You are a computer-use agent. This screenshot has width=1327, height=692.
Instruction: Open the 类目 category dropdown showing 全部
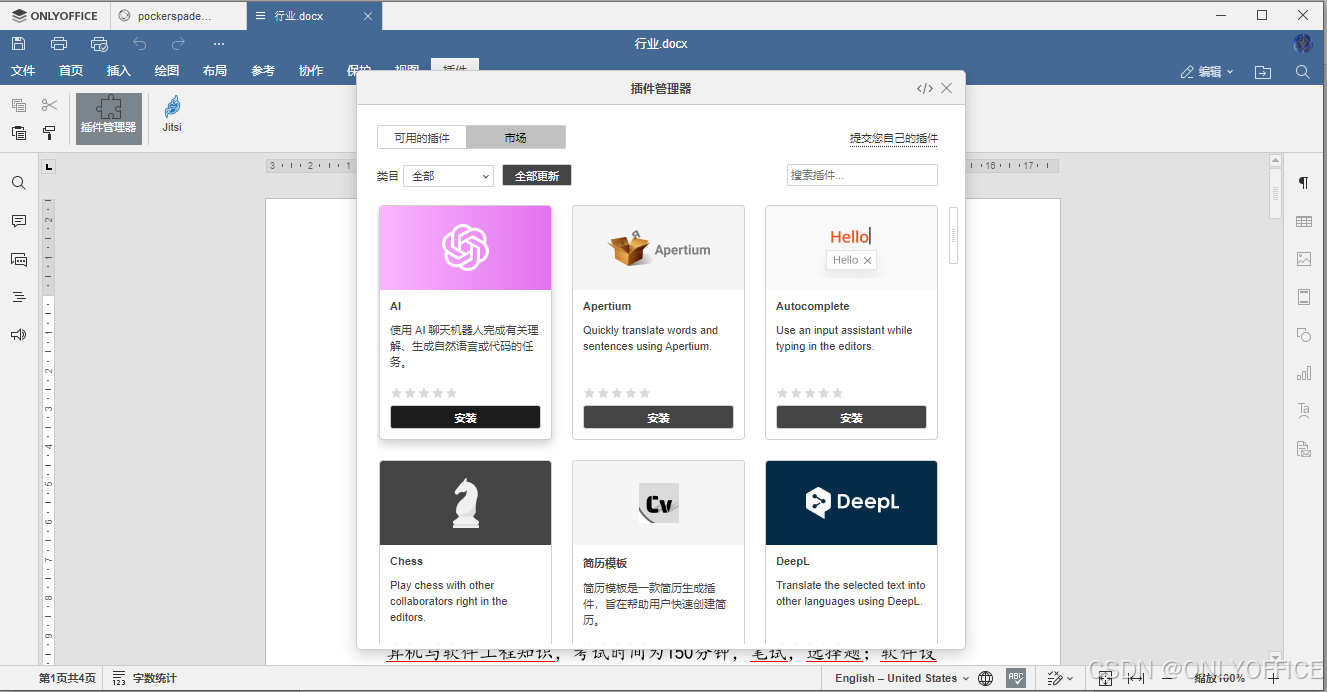pos(449,176)
